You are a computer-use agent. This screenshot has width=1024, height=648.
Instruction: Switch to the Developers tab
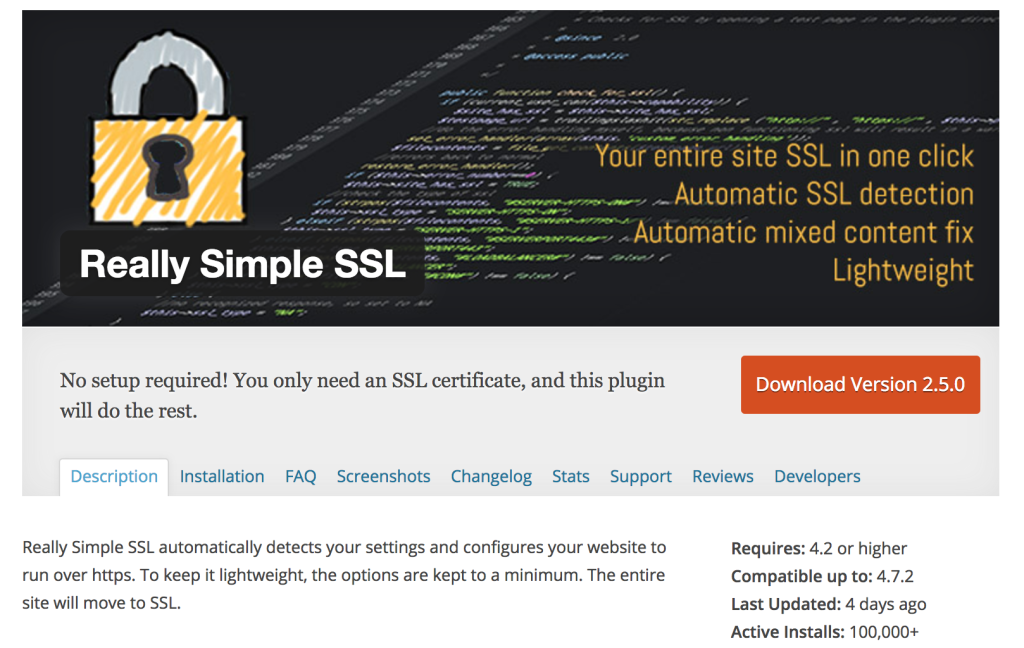817,476
